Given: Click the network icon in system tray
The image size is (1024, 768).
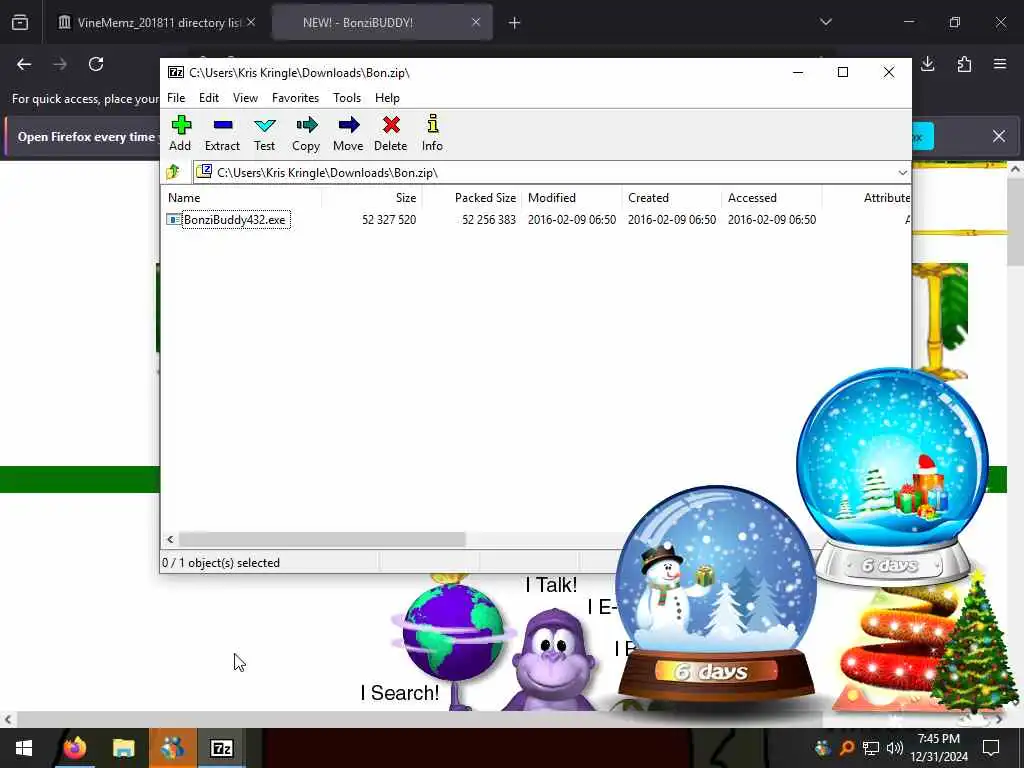Looking at the screenshot, I should tap(871, 748).
